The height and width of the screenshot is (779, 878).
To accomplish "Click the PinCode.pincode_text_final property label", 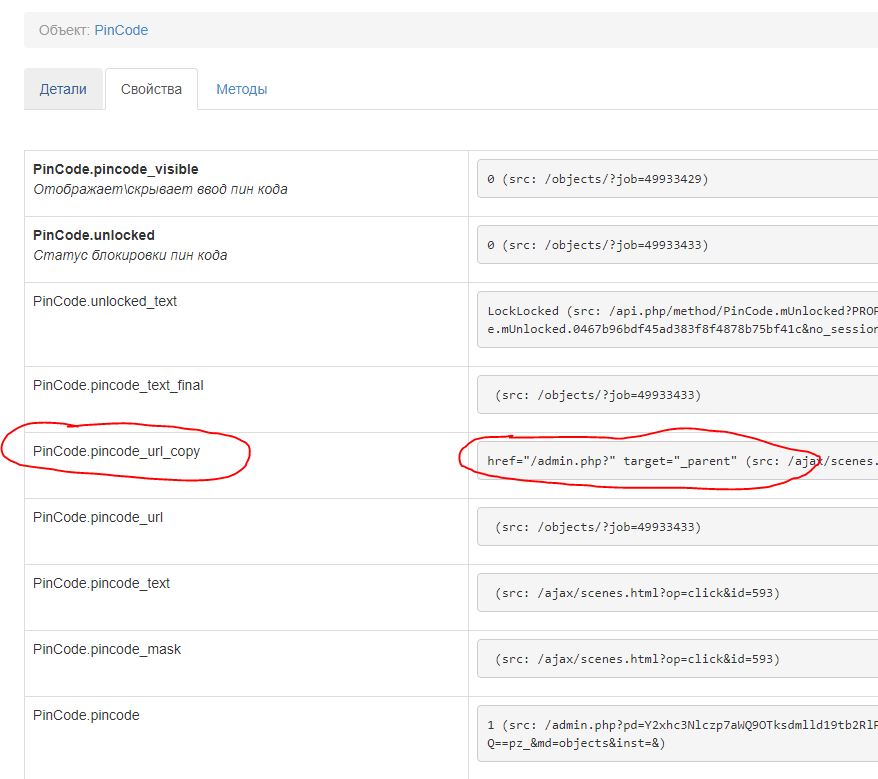I will pos(118,385).
